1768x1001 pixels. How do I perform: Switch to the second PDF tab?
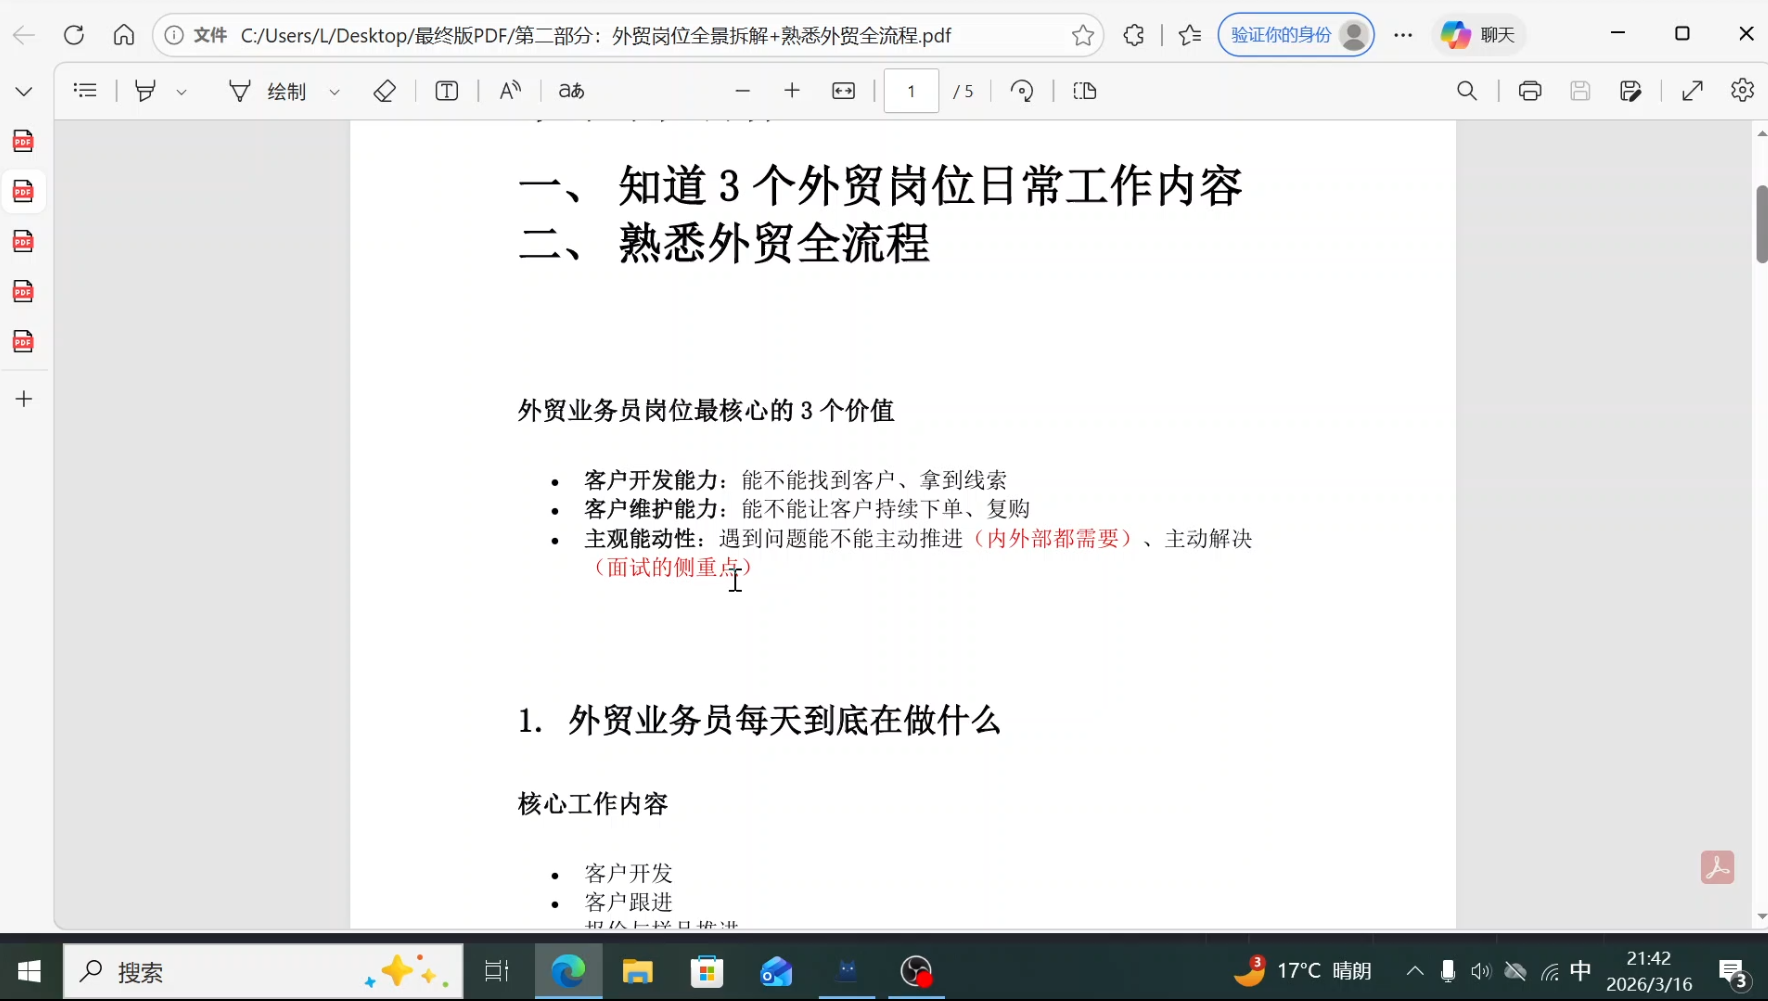click(23, 191)
